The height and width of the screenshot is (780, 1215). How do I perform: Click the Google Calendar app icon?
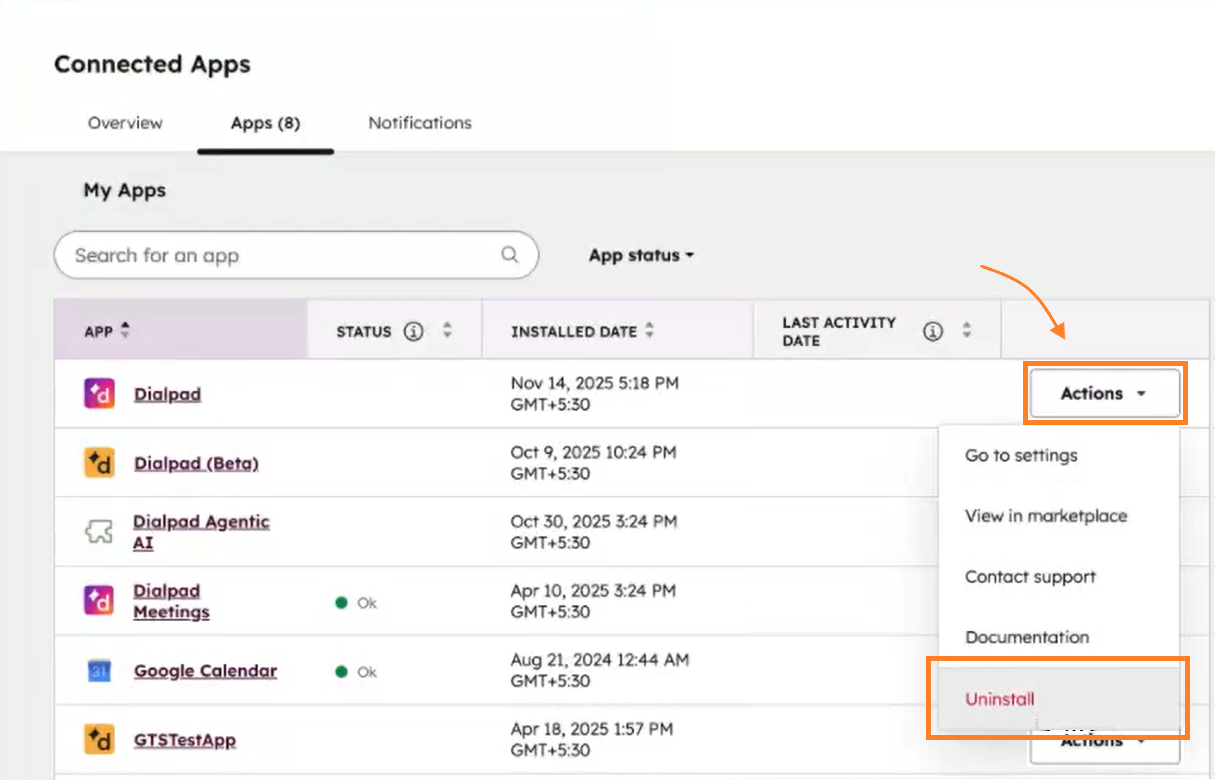point(99,671)
